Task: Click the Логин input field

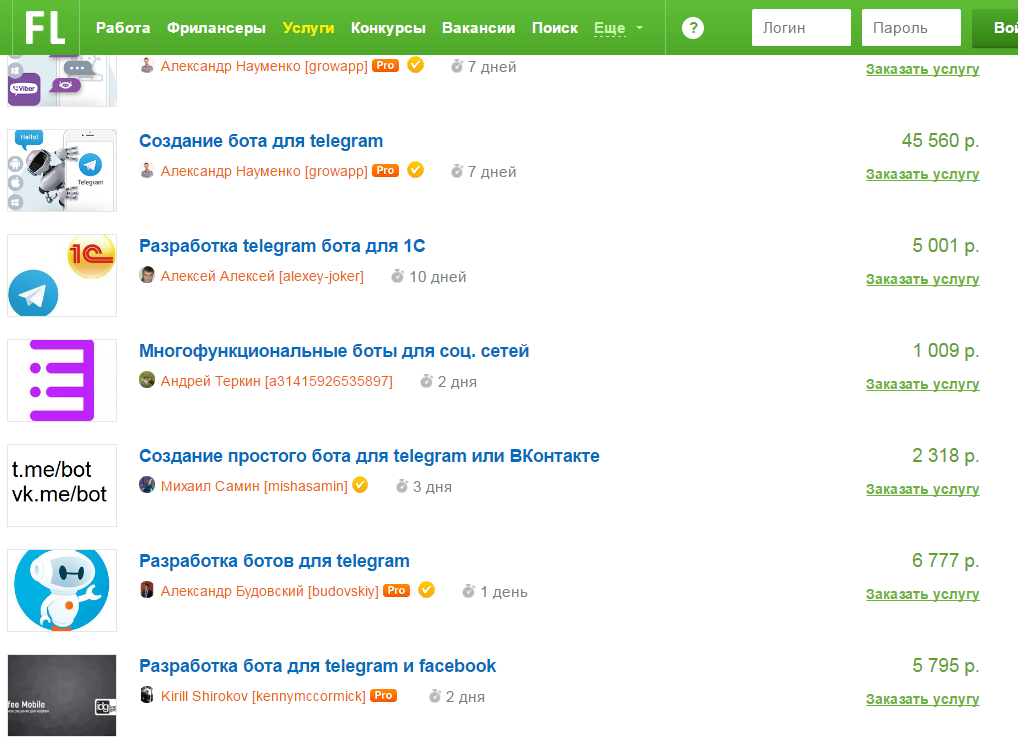Action: (801, 28)
